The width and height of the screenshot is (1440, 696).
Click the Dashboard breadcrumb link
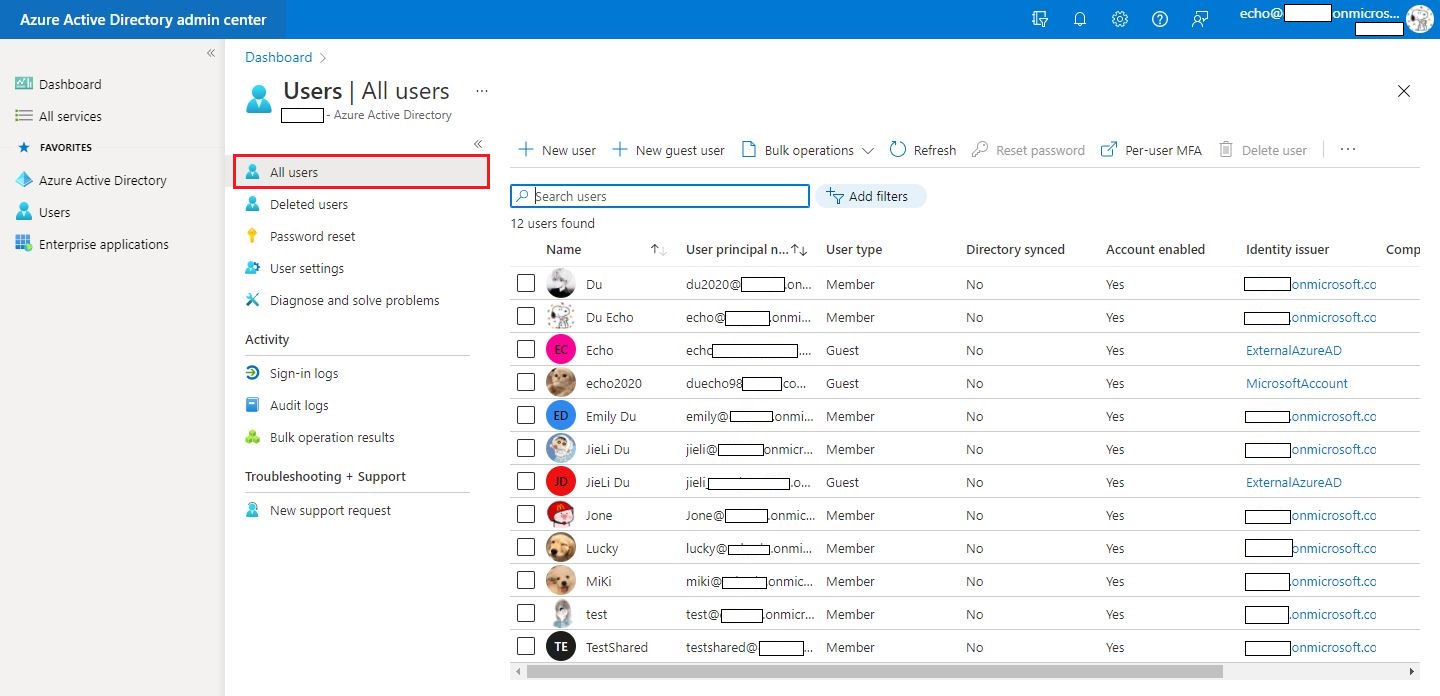[279, 57]
